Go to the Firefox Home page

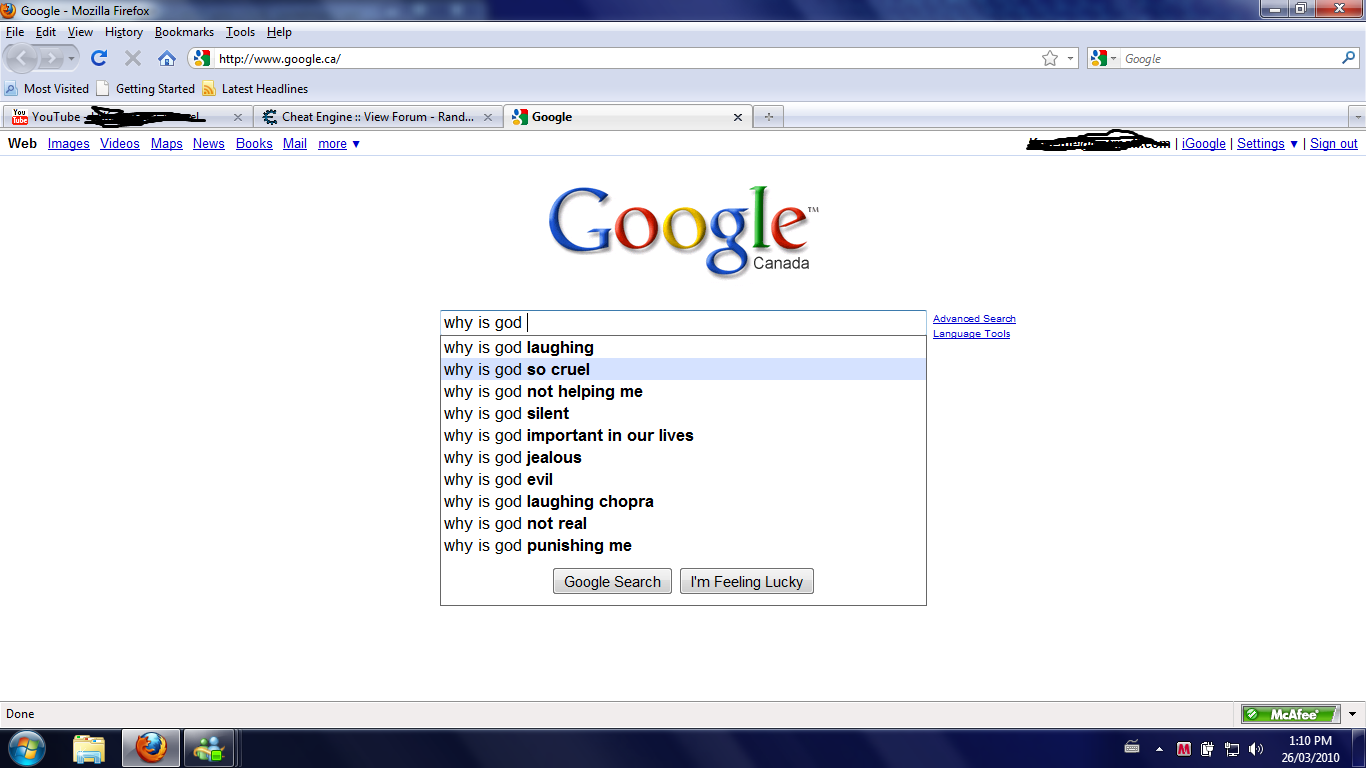(167, 58)
